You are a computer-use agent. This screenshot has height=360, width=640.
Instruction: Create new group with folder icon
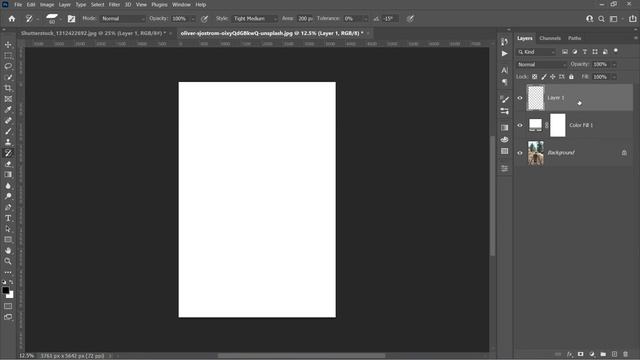603,354
